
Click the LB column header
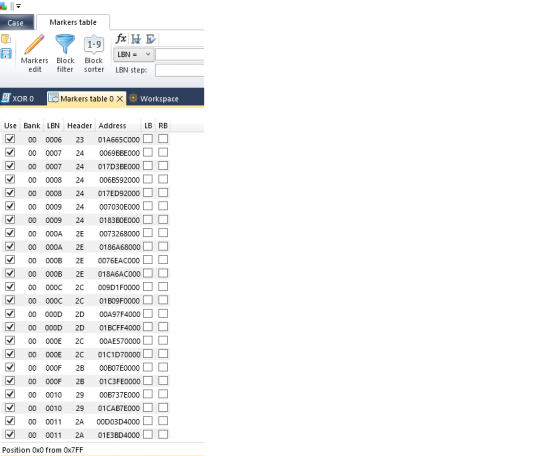[148, 126]
